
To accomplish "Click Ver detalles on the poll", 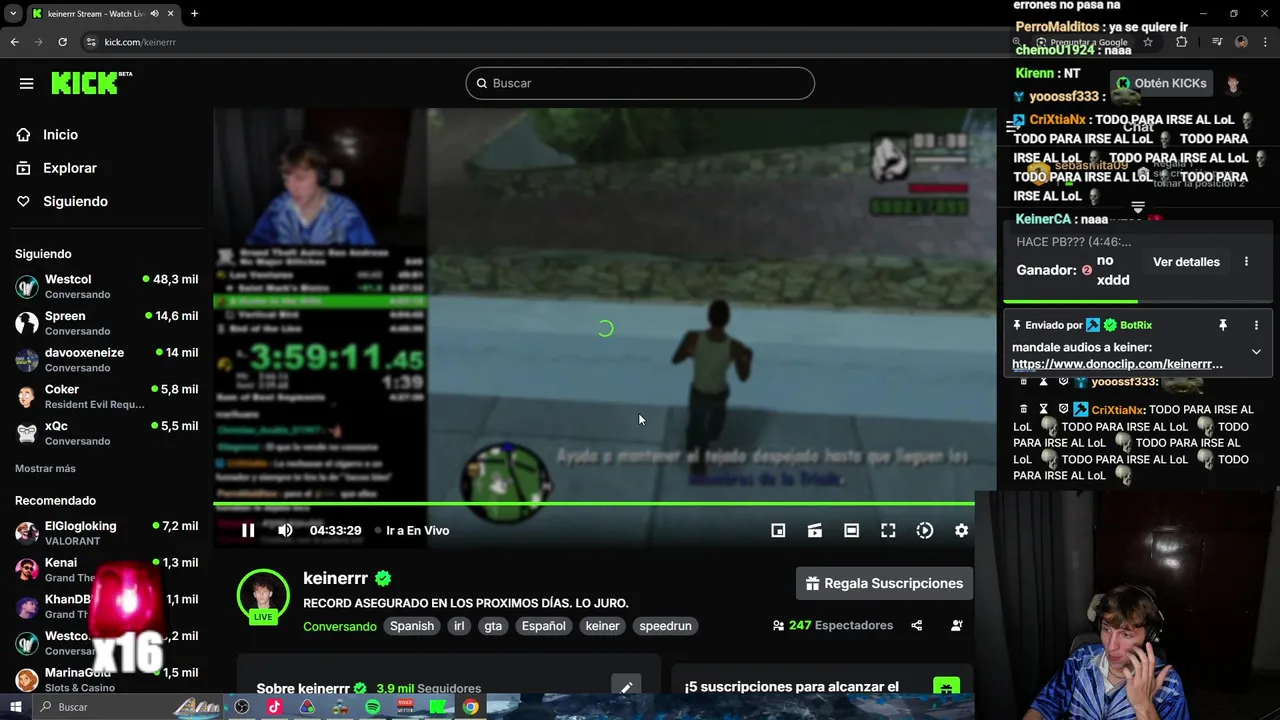I will coord(1186,262).
